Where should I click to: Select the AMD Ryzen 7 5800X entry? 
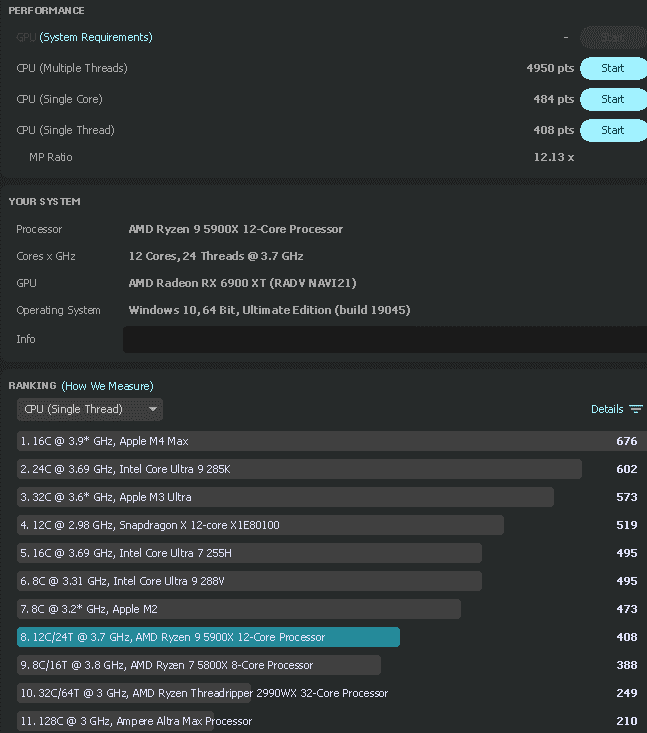point(198,665)
